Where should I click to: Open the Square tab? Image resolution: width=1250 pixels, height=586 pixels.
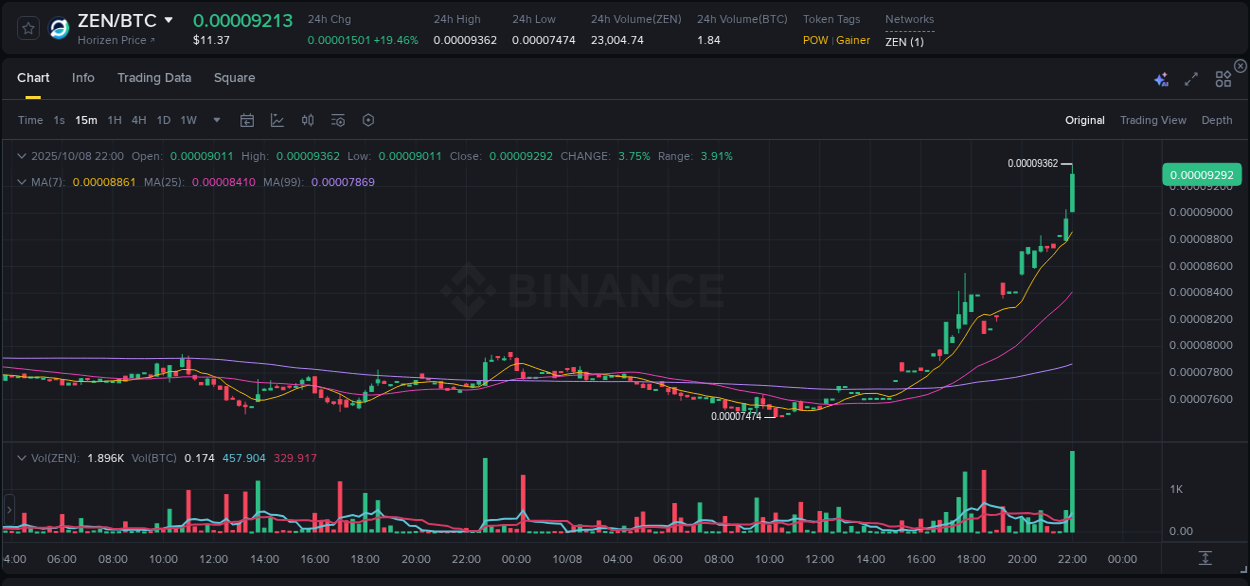(x=234, y=77)
